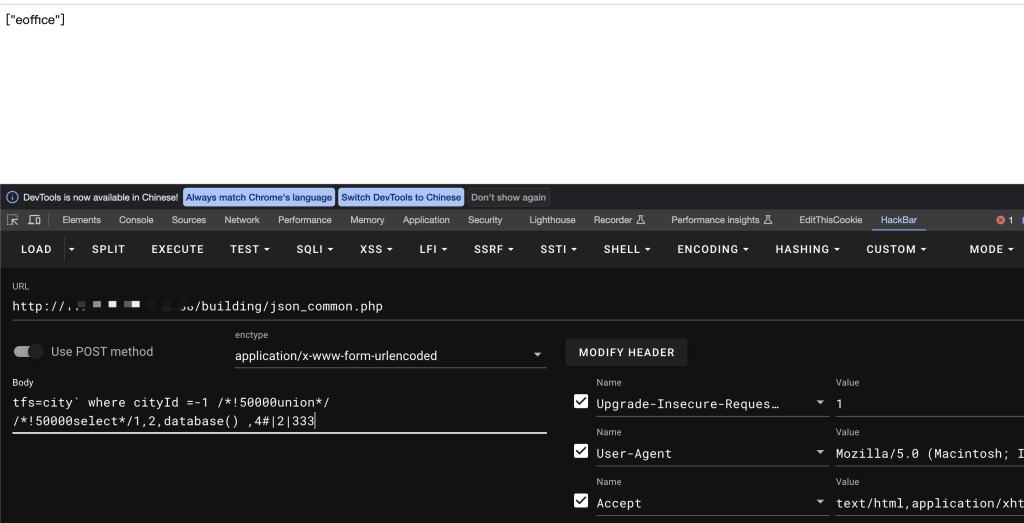Focus the User-Agent value field
The image size is (1024, 523).
[x=930, y=453]
